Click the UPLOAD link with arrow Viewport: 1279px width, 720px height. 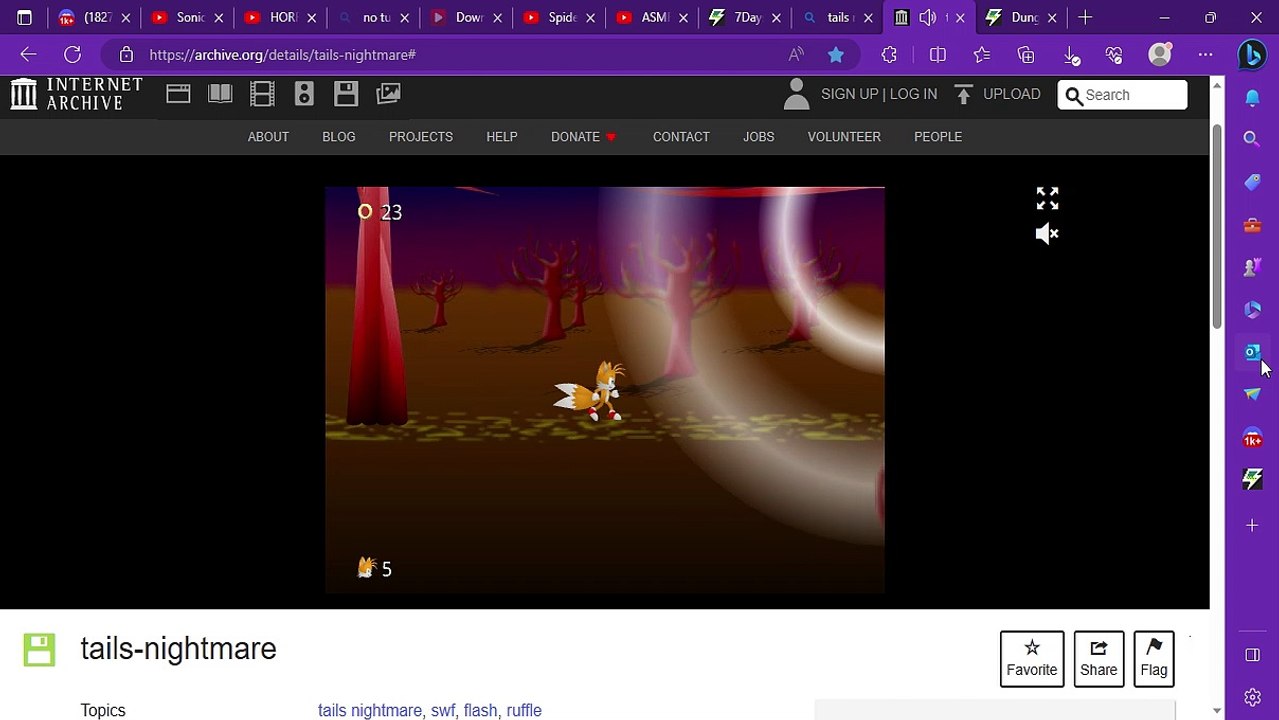click(x=997, y=94)
